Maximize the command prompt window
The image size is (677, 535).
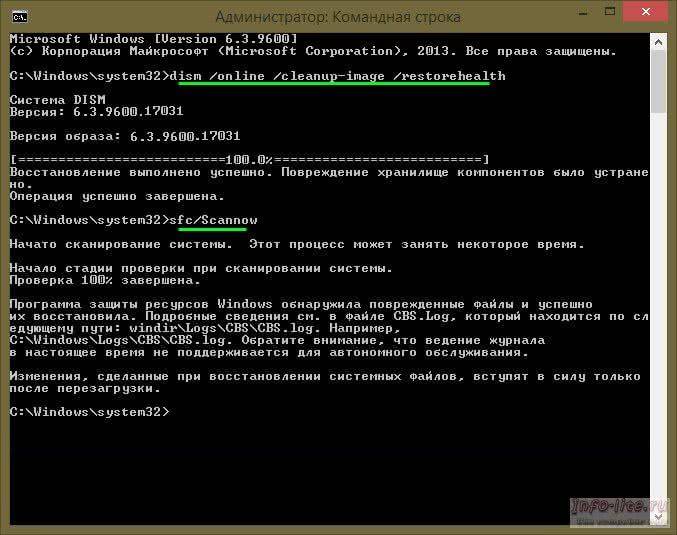[610, 12]
